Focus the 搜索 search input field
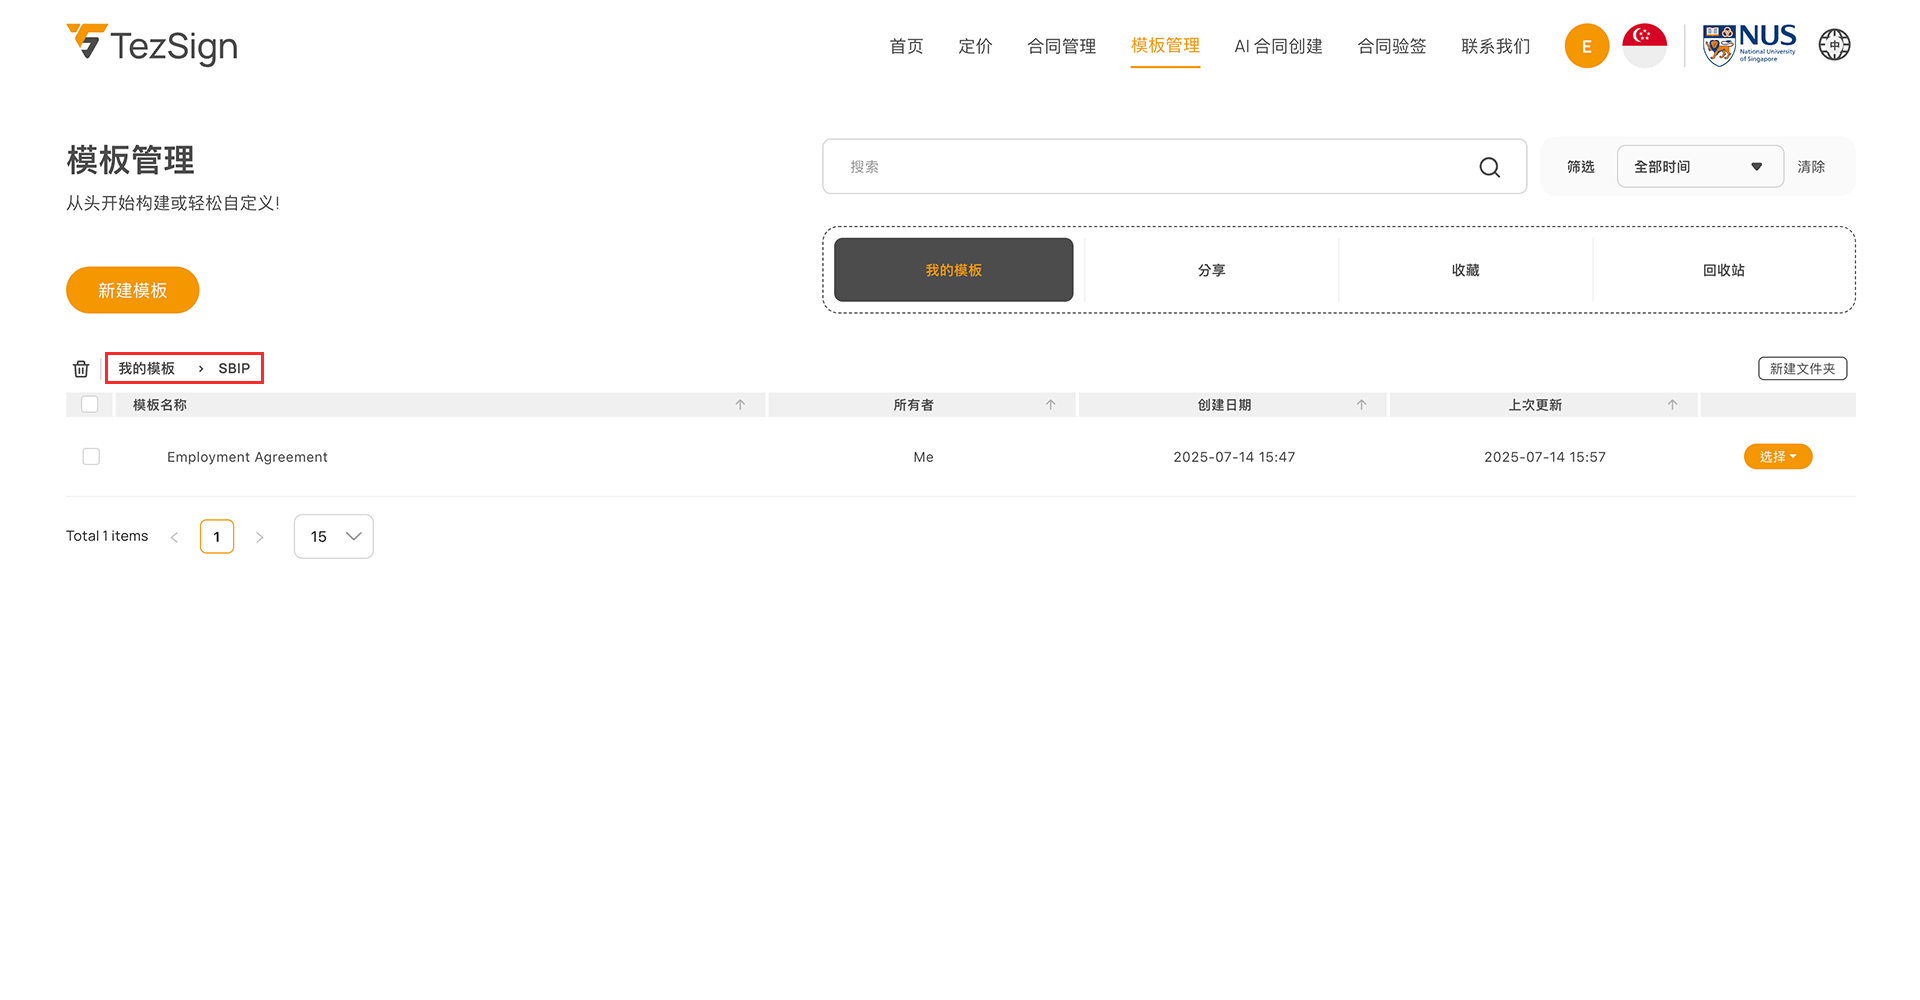This screenshot has width=1920, height=1000. click(1150, 167)
